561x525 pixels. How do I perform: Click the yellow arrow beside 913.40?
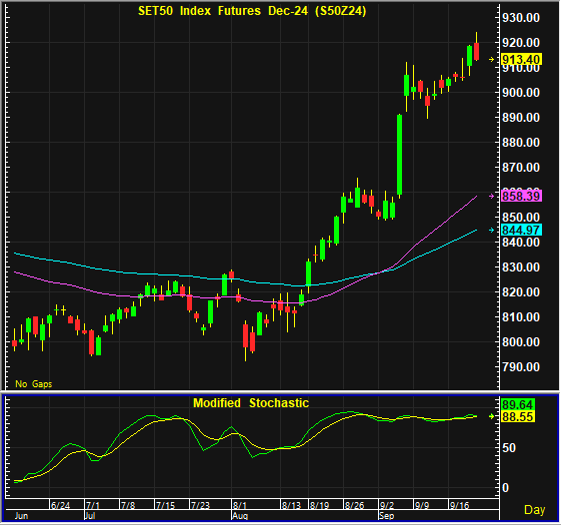492,59
